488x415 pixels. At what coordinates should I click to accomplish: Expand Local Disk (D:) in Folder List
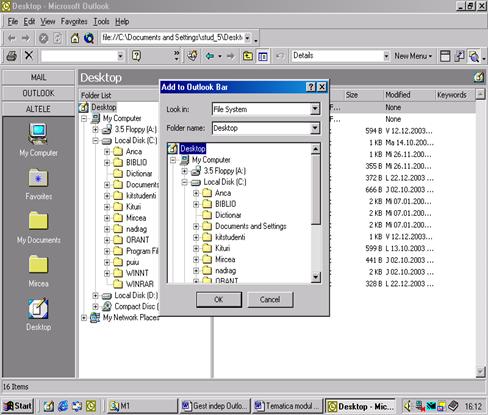coord(95,295)
